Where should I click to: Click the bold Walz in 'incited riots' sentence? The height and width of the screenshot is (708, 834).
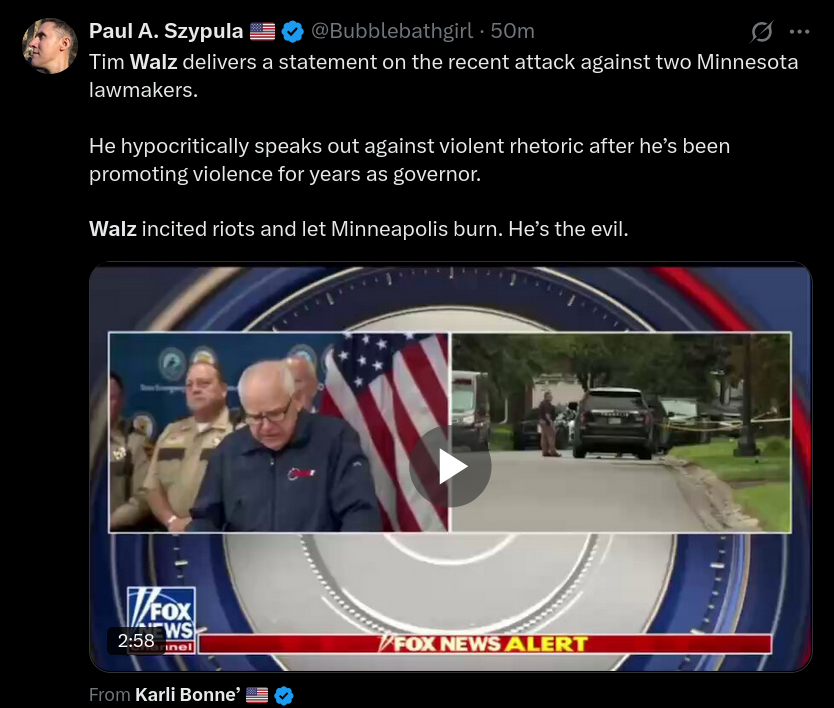coord(113,229)
